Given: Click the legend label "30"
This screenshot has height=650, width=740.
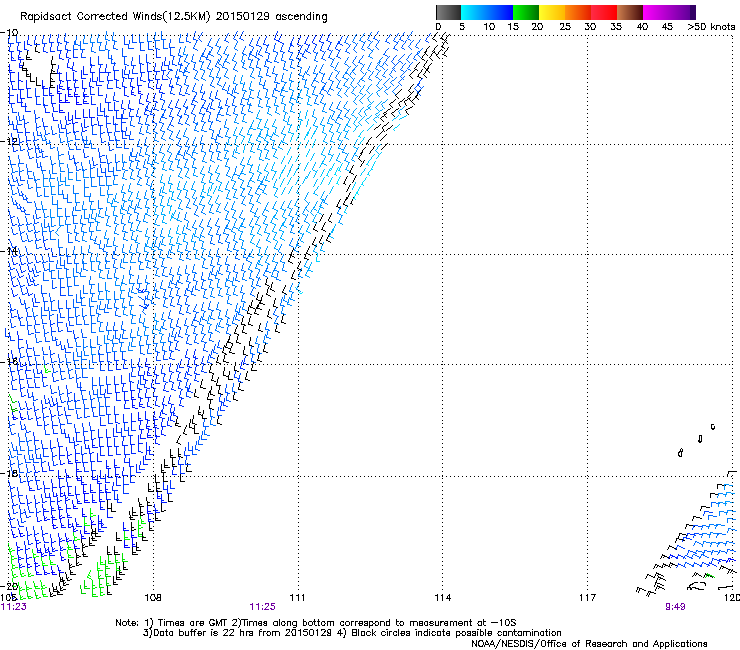Looking at the screenshot, I should [x=590, y=27].
